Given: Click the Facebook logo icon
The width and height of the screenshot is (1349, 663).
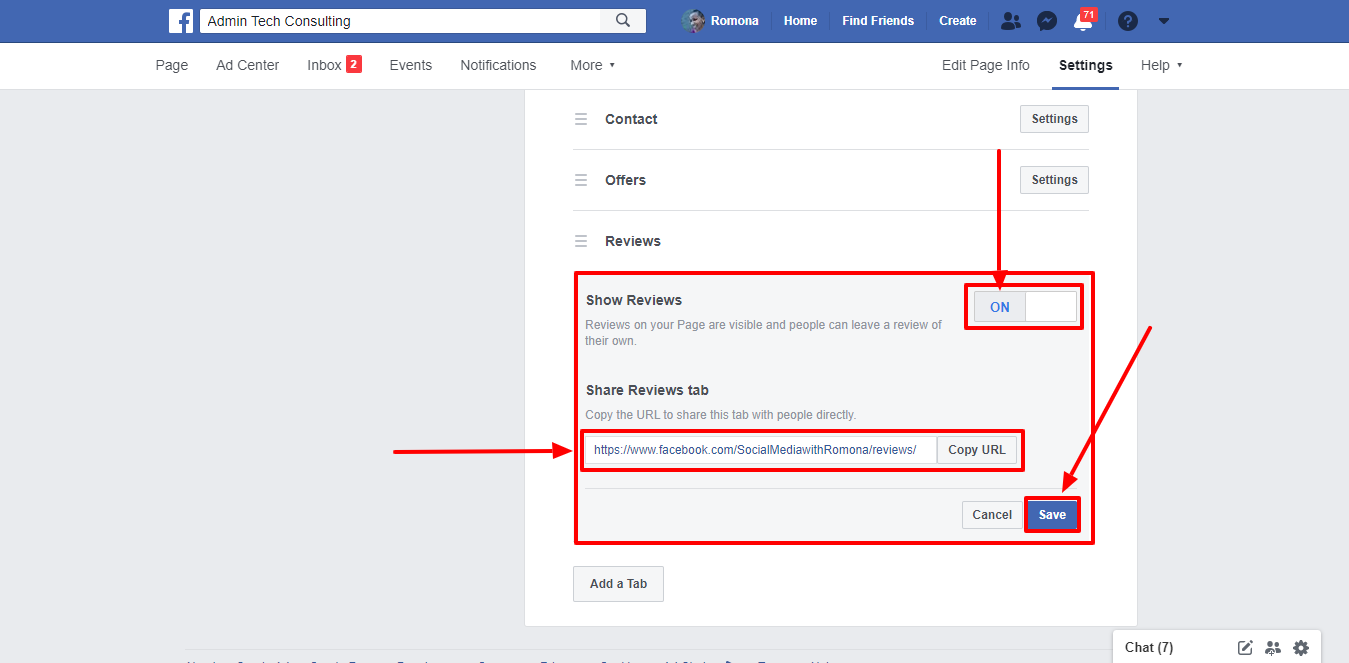Looking at the screenshot, I should coord(181,21).
